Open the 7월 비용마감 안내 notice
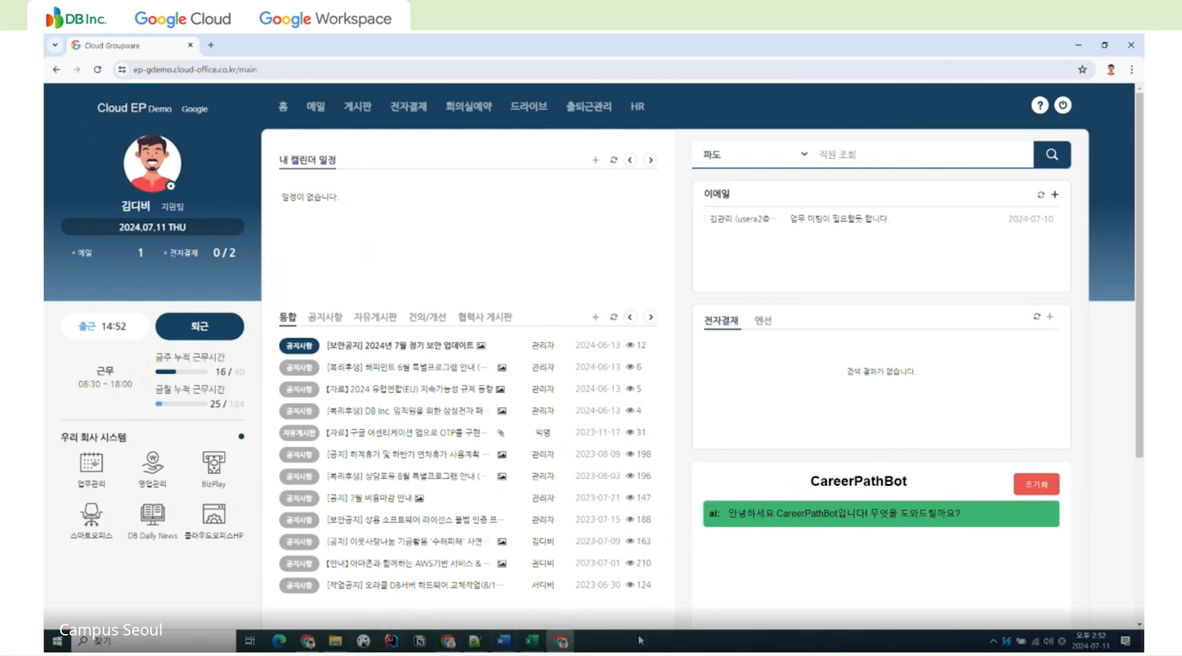The height and width of the screenshot is (656, 1182). click(369, 498)
